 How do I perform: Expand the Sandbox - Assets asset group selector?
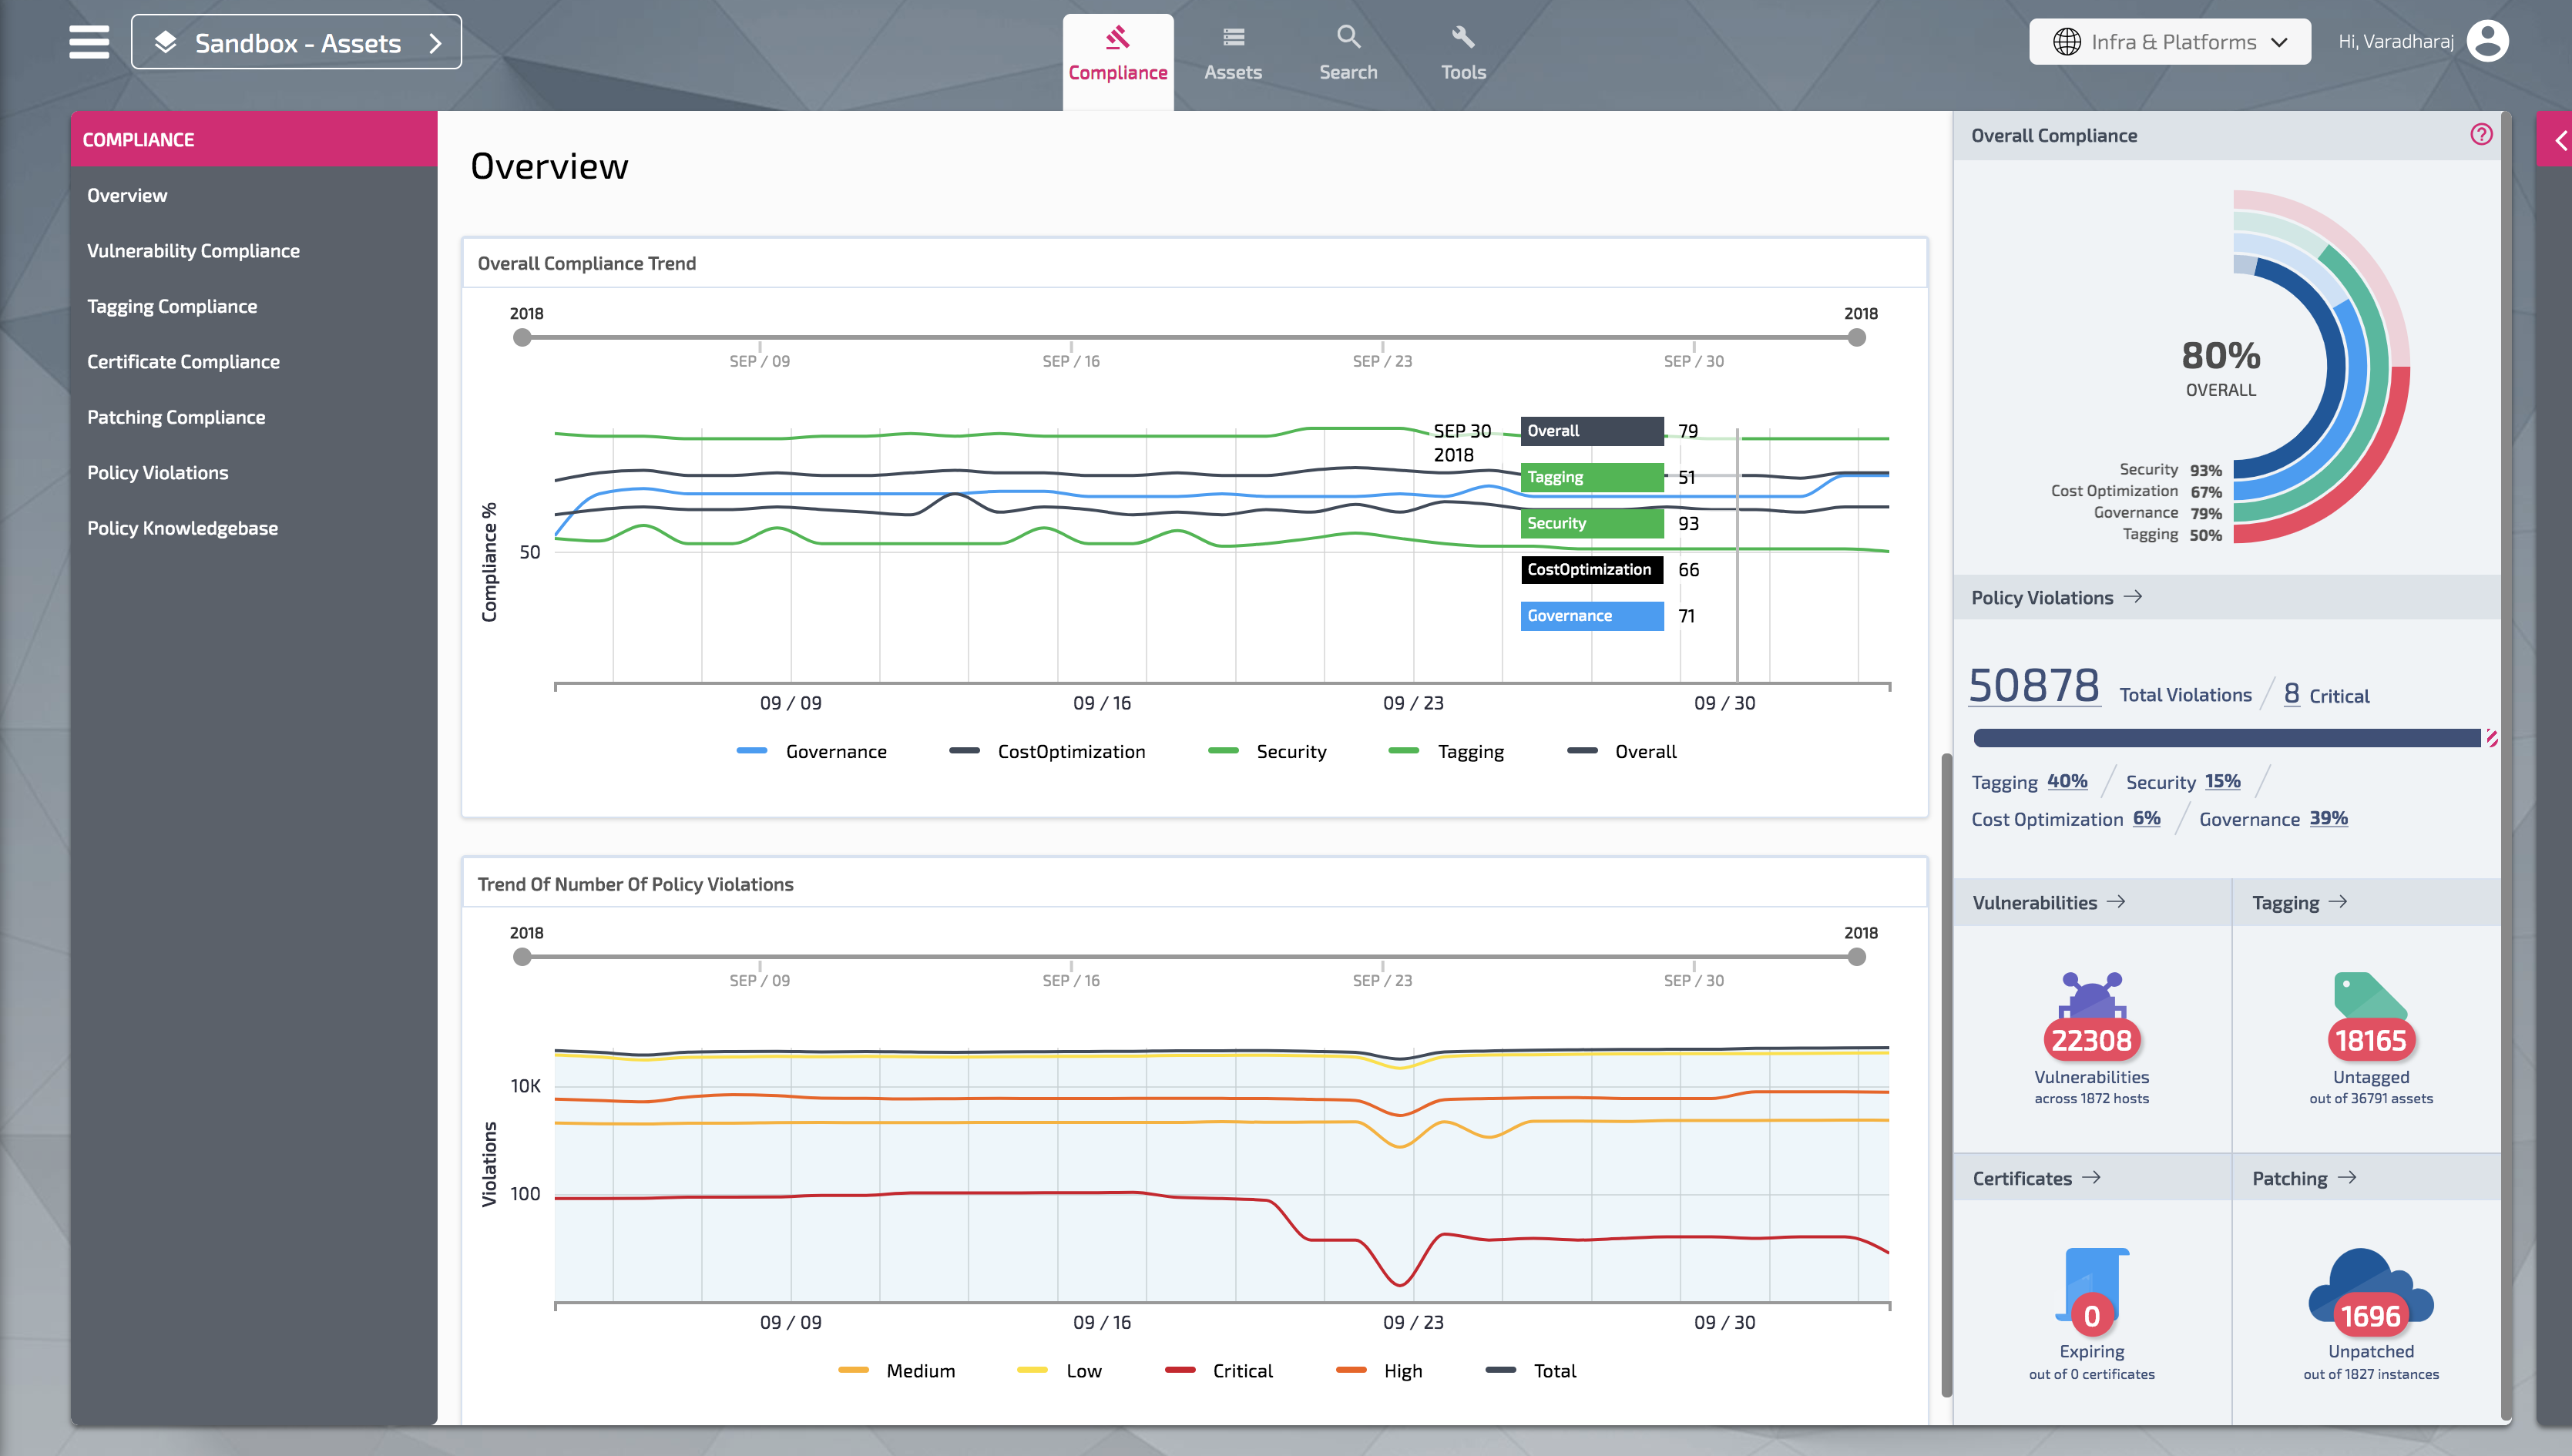click(296, 42)
